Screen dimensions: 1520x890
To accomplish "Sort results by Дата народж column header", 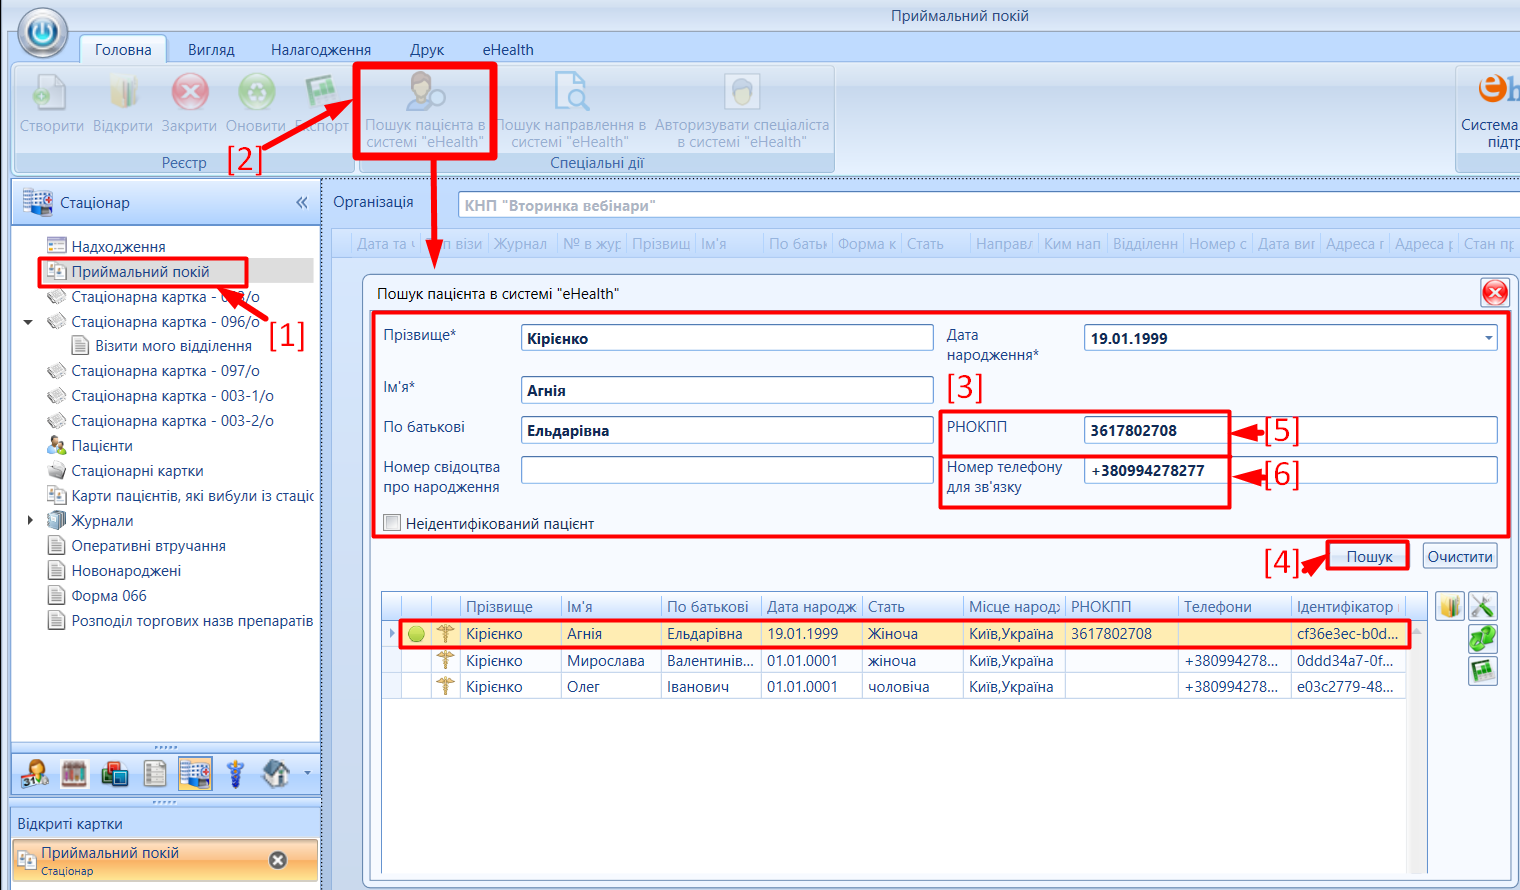I will (x=812, y=606).
